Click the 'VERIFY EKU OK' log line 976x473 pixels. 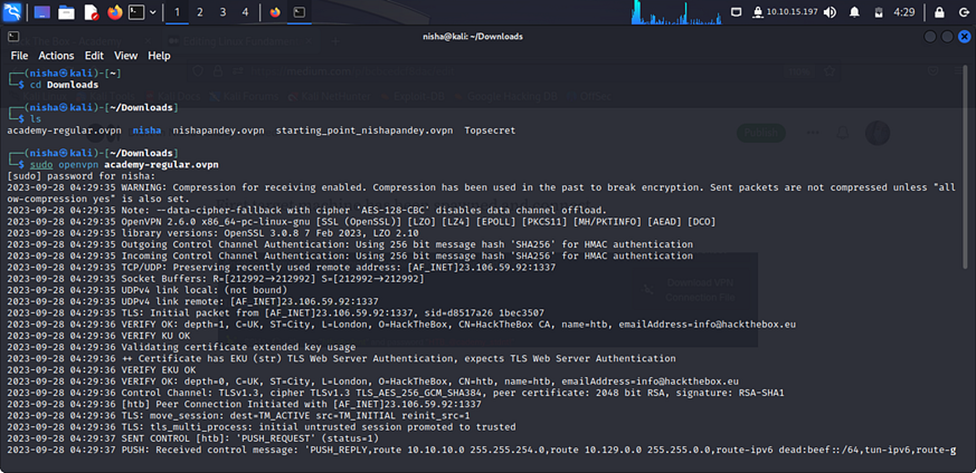pos(101,370)
